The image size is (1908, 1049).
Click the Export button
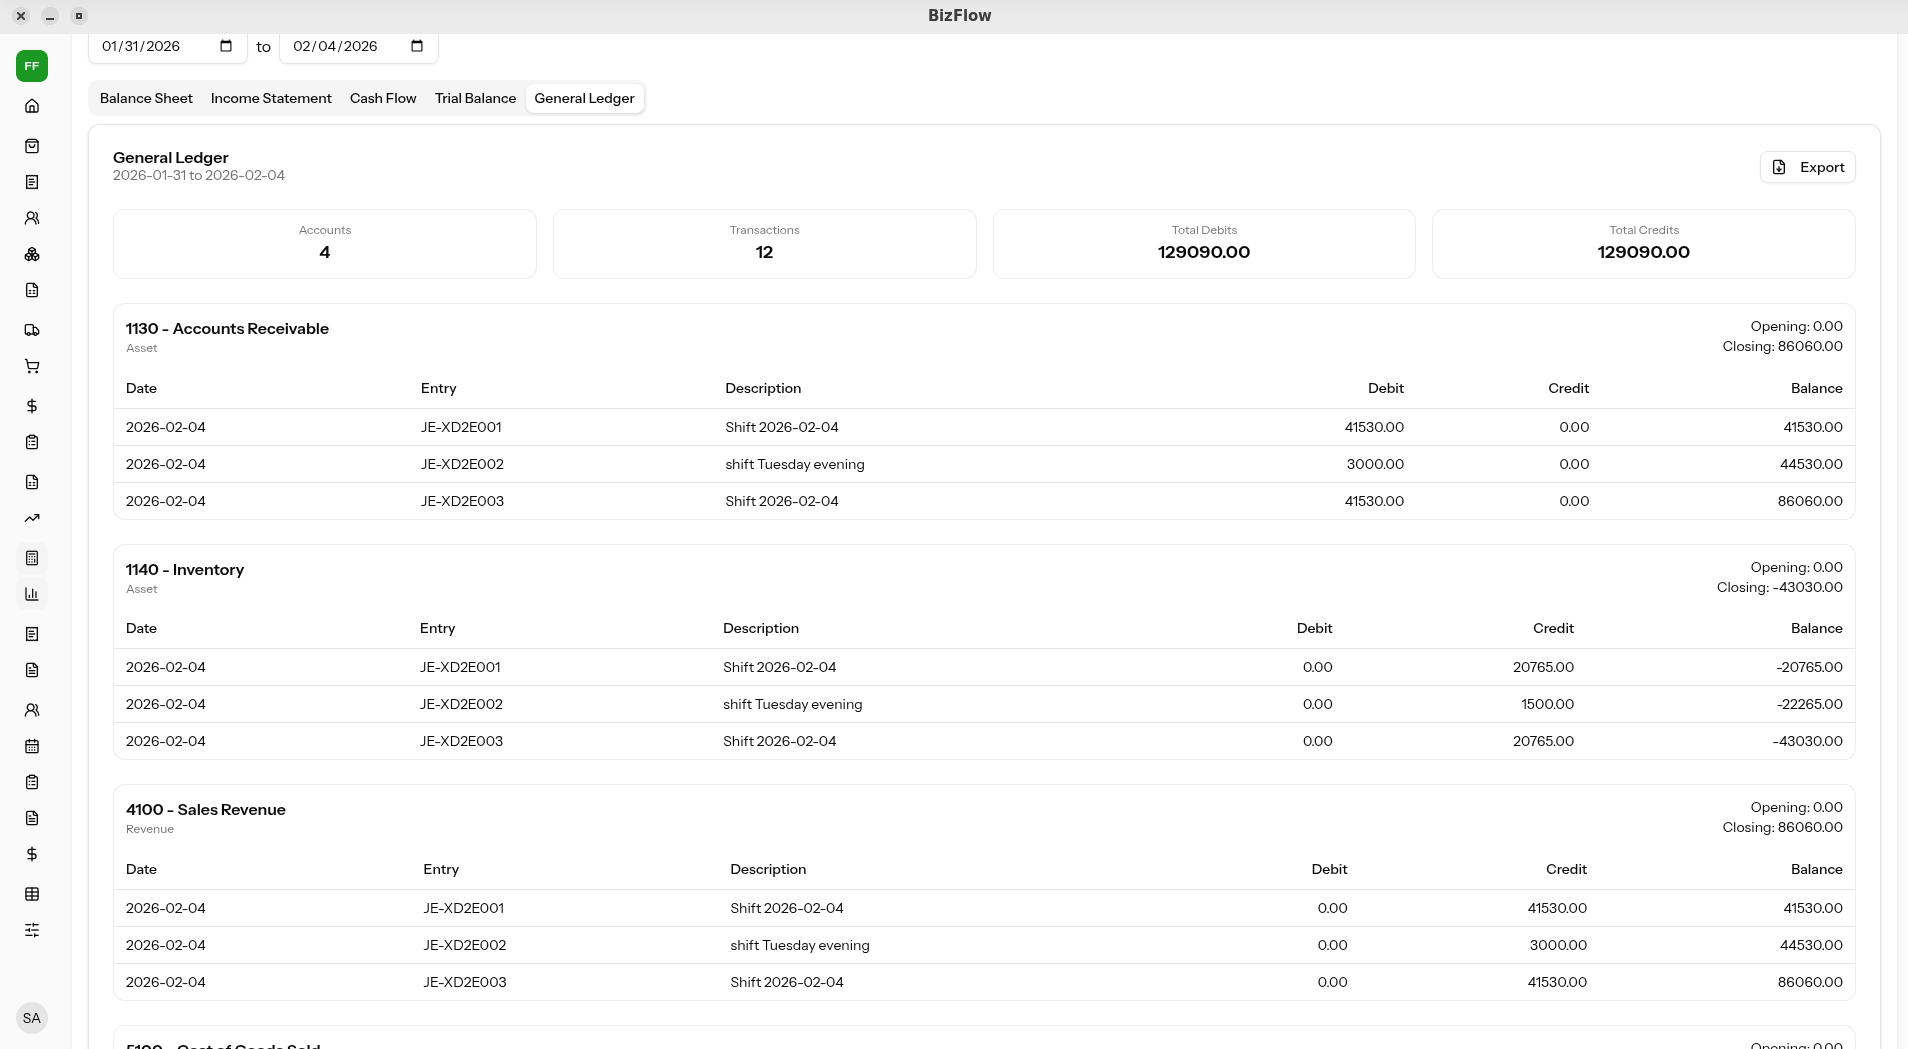[x=1808, y=167]
